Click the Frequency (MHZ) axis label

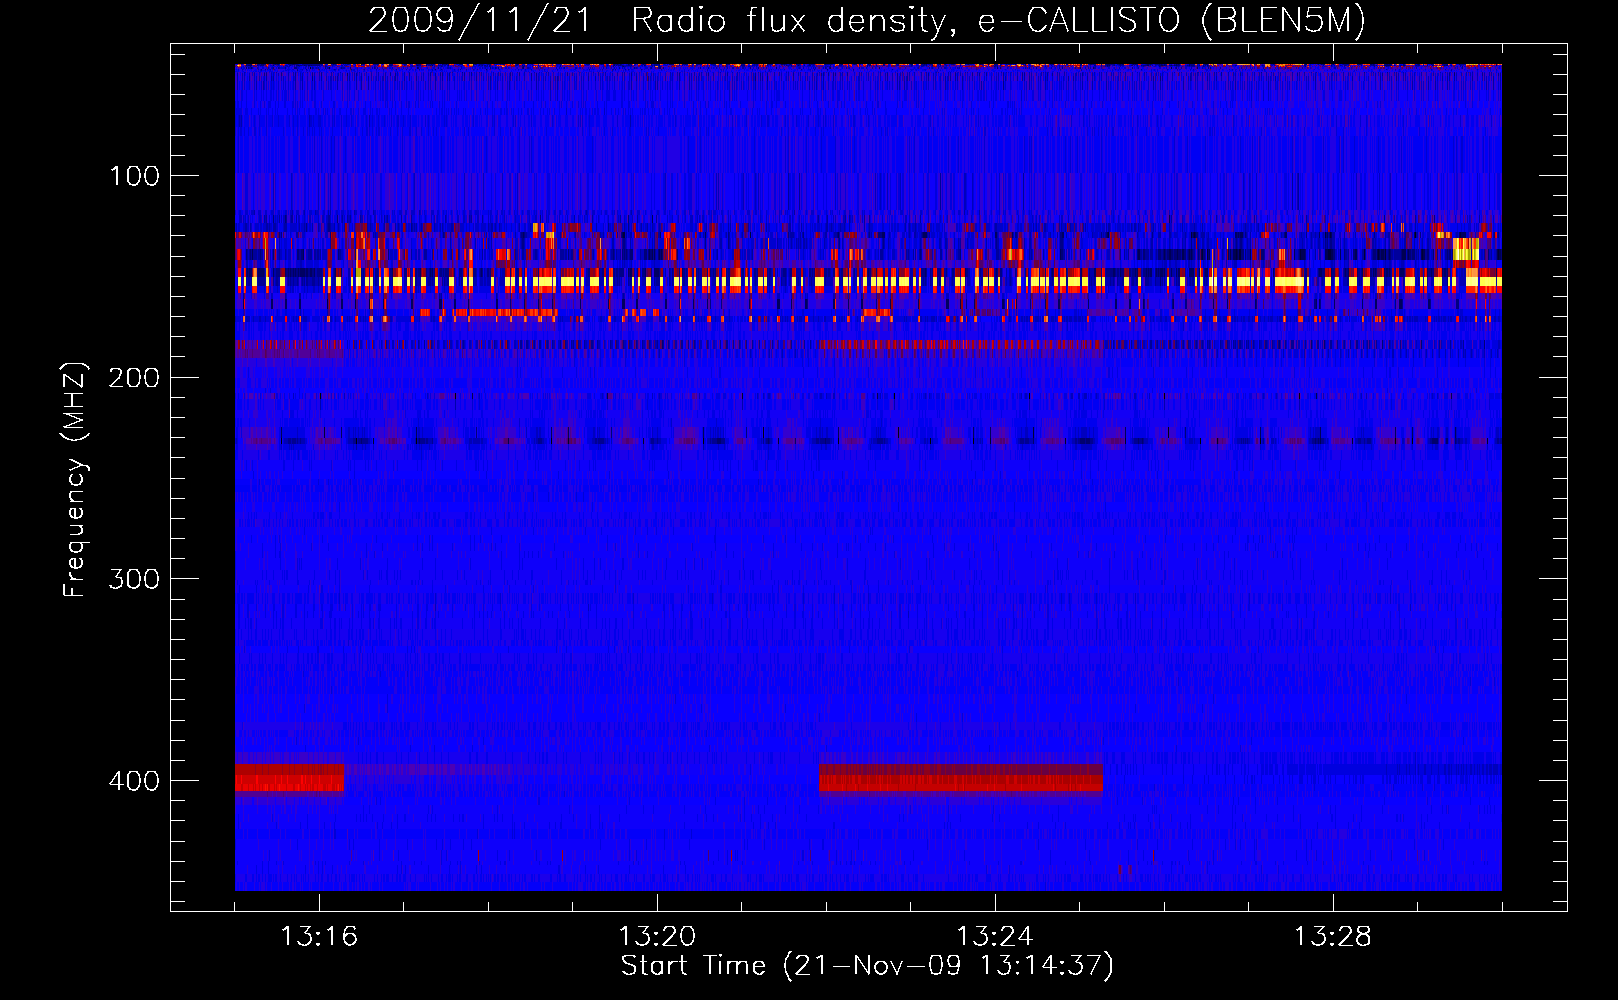[x=75, y=479]
